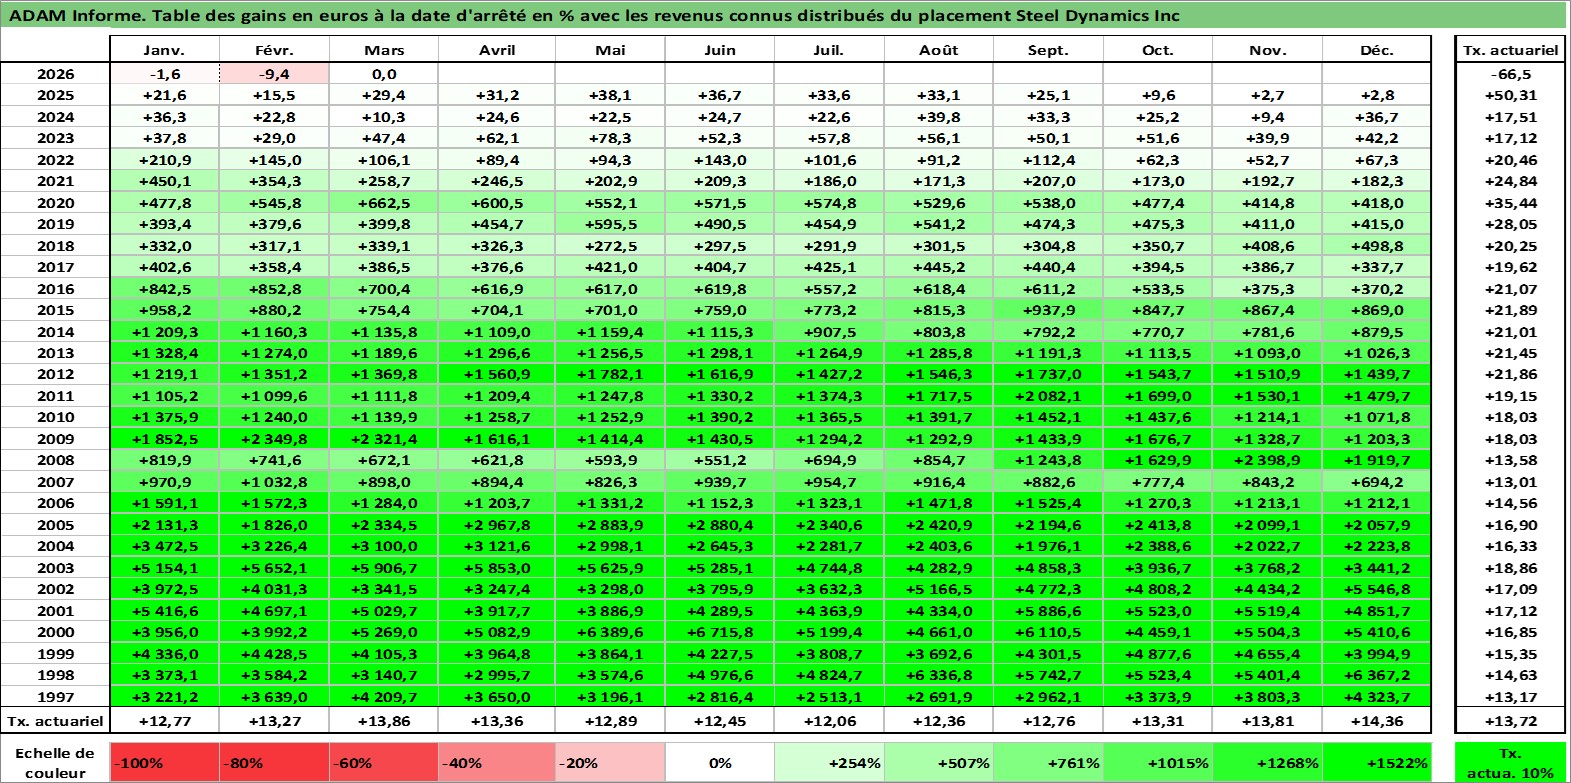Select the 2000 Juin cell +6 715,8
1571x783 pixels.
[x=719, y=632]
